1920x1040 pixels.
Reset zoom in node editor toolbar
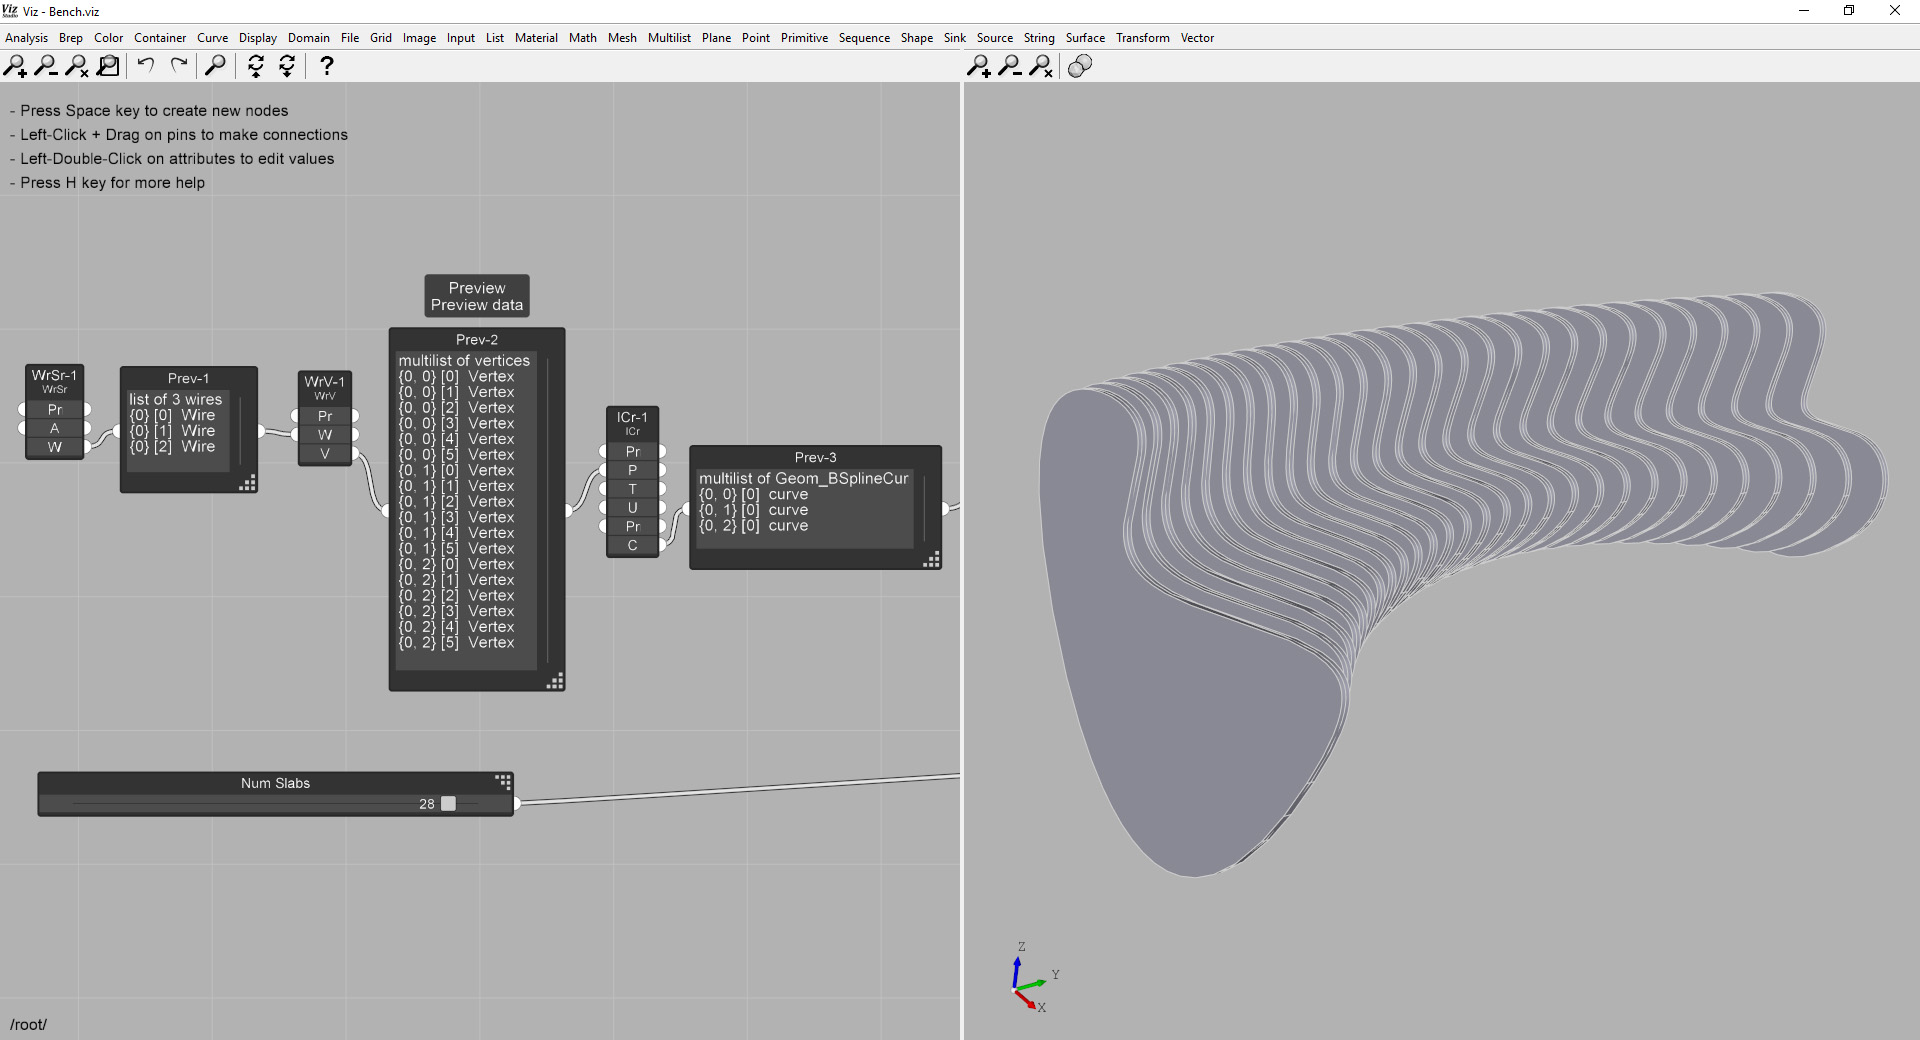tap(77, 66)
